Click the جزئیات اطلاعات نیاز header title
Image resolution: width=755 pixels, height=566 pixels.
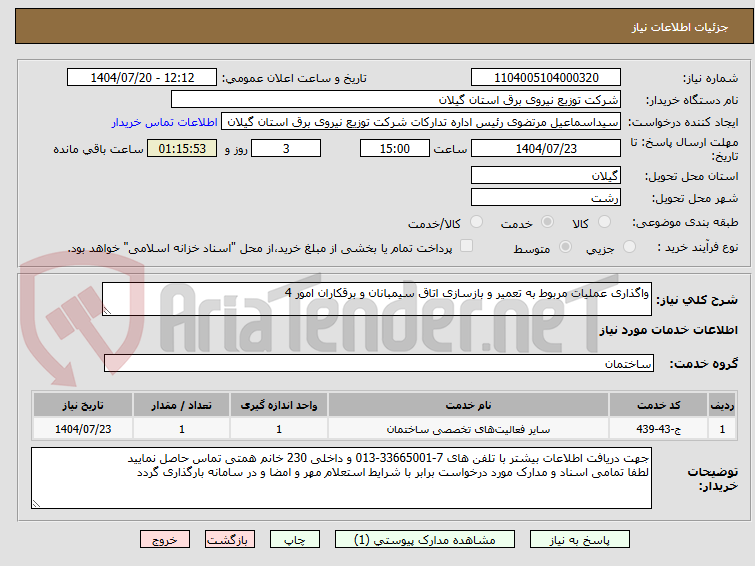pos(680,27)
